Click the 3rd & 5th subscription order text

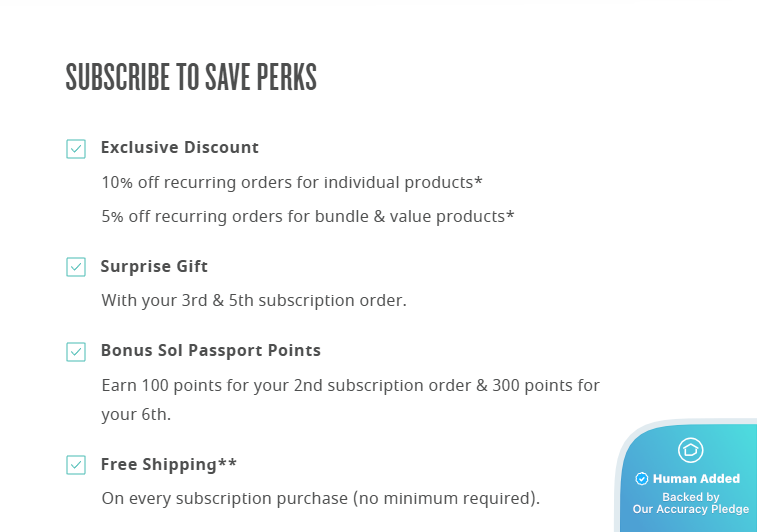(x=254, y=300)
